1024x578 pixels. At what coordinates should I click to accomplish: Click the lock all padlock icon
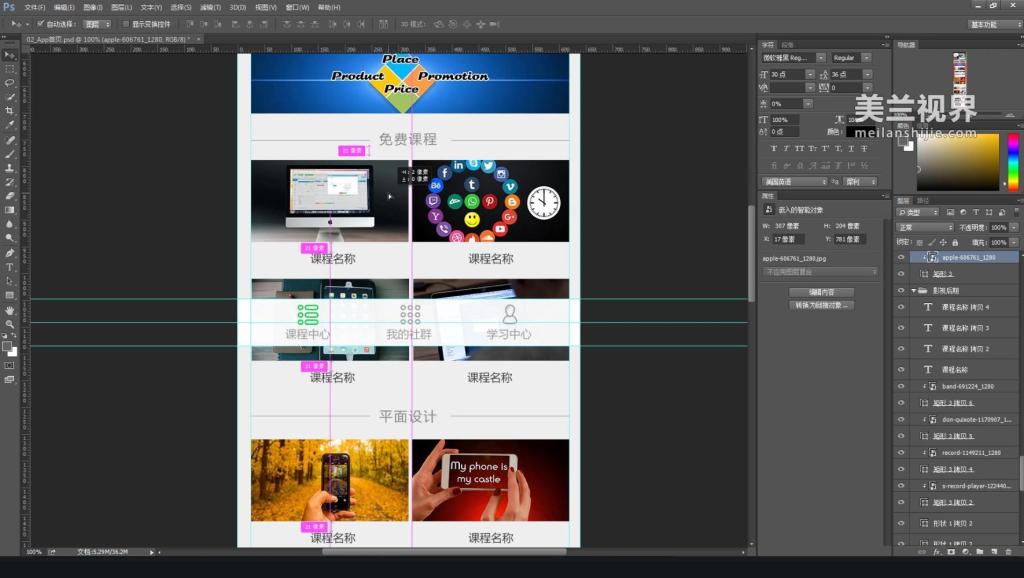tap(955, 242)
